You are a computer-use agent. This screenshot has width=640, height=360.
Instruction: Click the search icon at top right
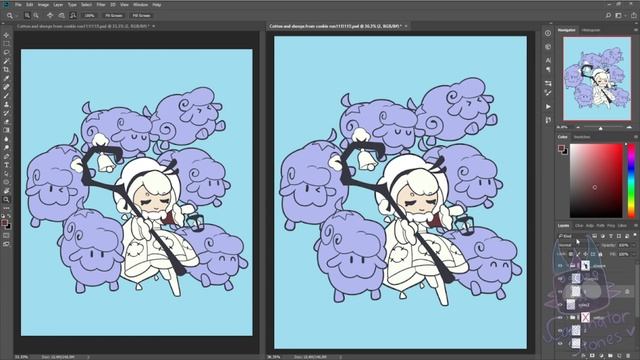(608, 16)
